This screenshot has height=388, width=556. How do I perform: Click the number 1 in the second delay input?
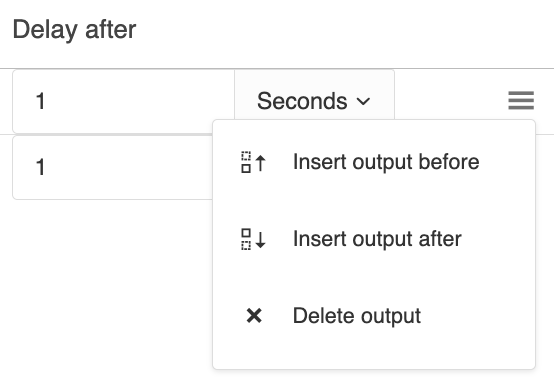tap(40, 167)
